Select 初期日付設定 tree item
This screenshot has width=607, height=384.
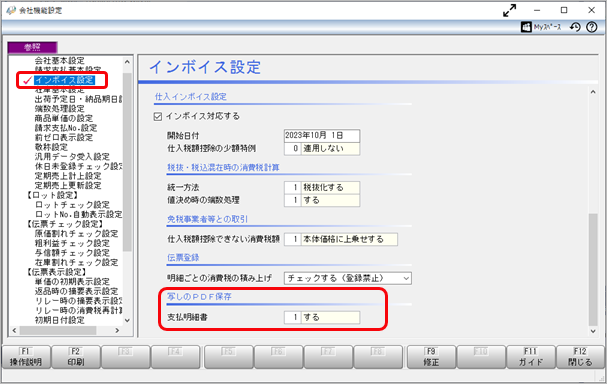59,320
